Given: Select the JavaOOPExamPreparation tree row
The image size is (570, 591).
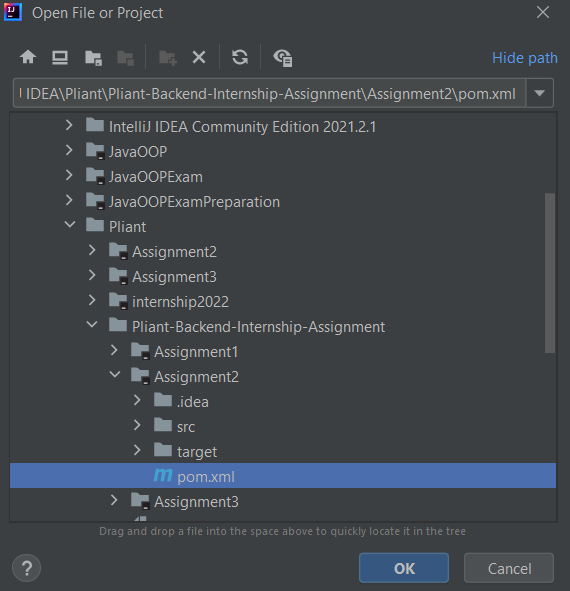Looking at the screenshot, I should pos(283,201).
